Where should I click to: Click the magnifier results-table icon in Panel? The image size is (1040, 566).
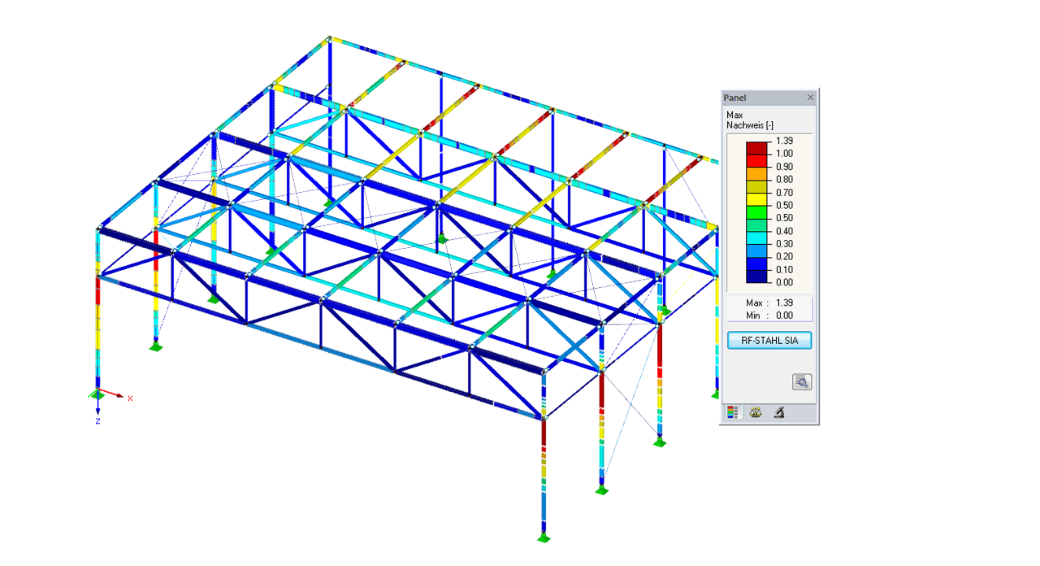coord(802,382)
